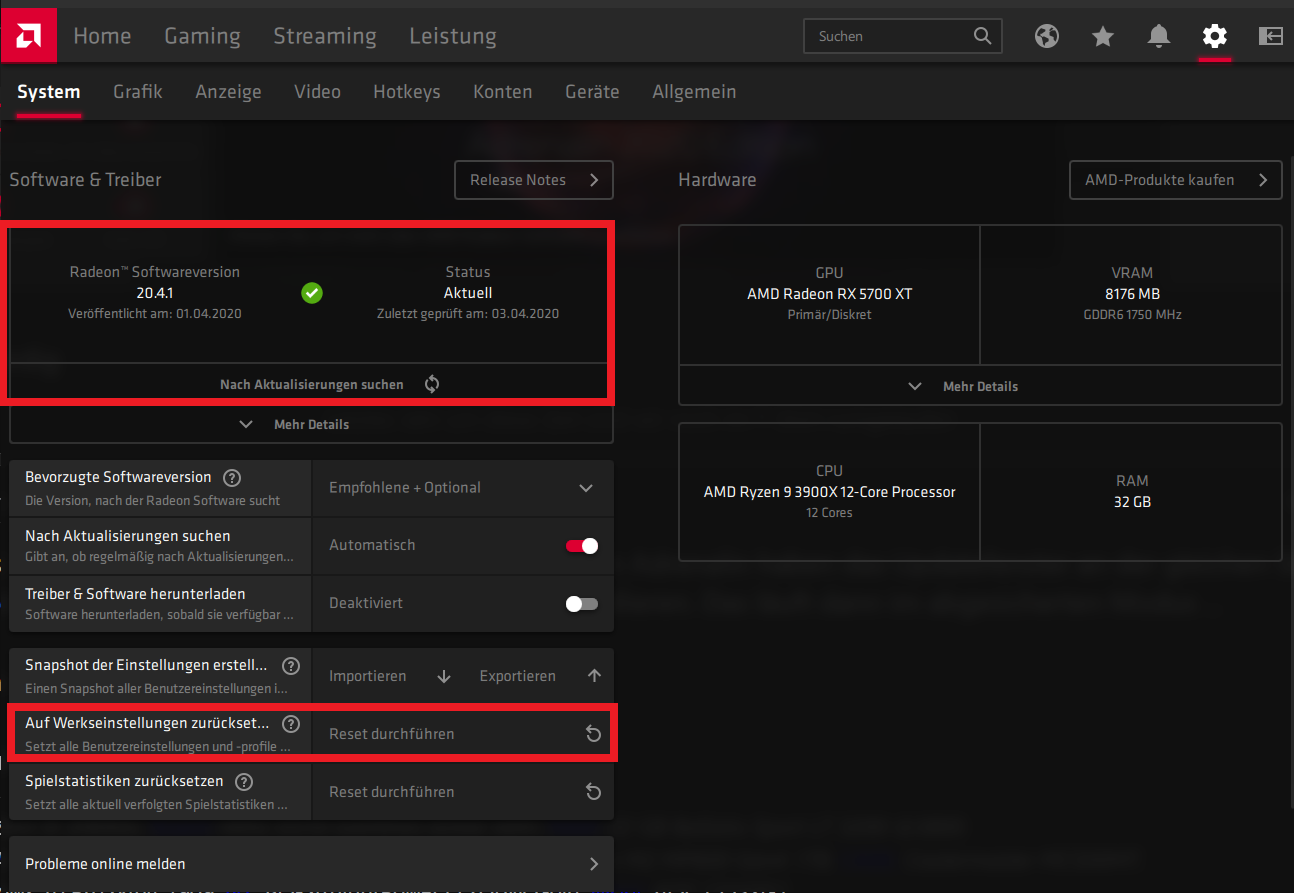This screenshot has width=1294, height=893.
Task: Switch to the Video sub-tab
Action: pyautogui.click(x=317, y=91)
